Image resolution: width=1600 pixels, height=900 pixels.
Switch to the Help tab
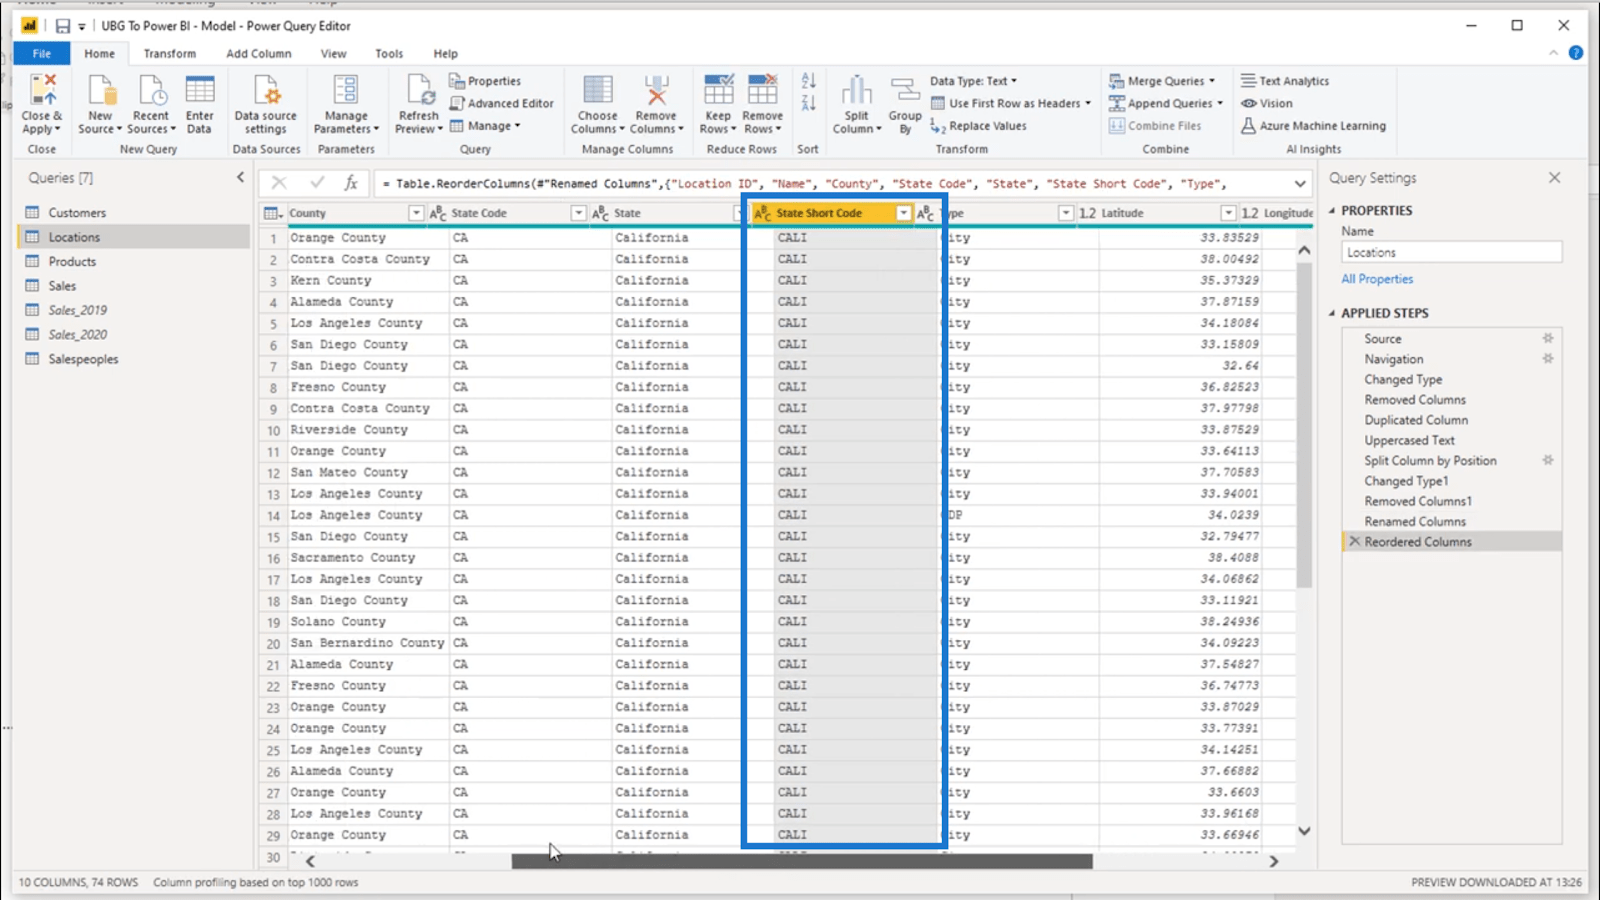445,53
